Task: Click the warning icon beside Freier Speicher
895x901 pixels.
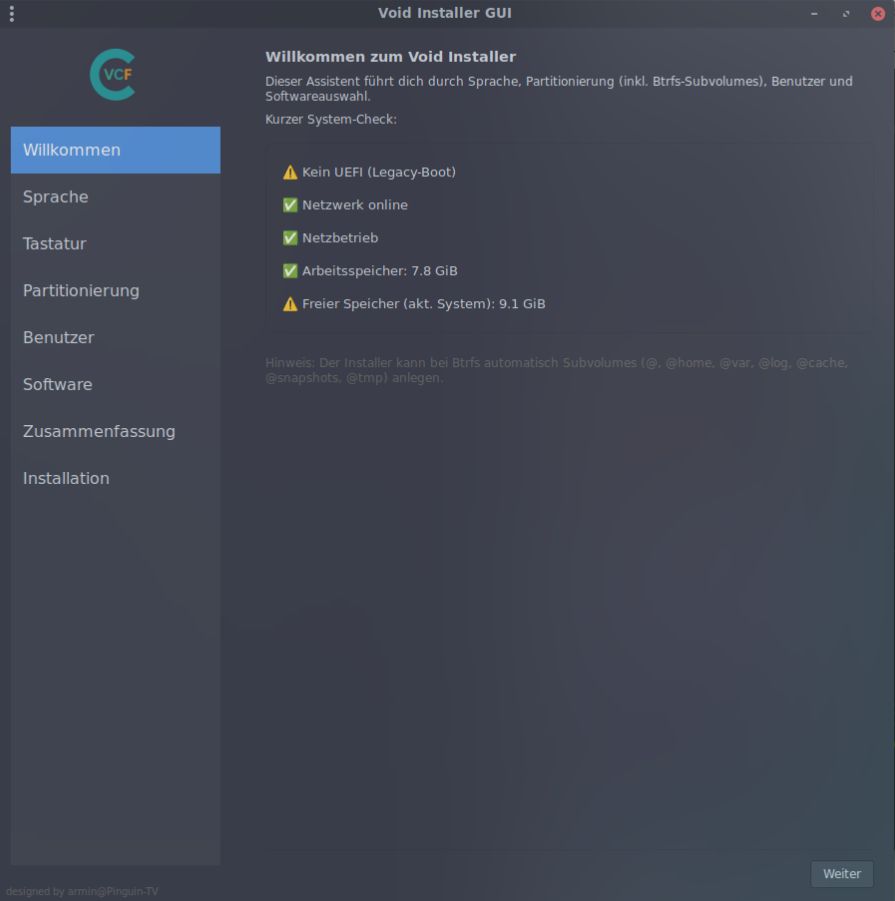Action: (290, 304)
